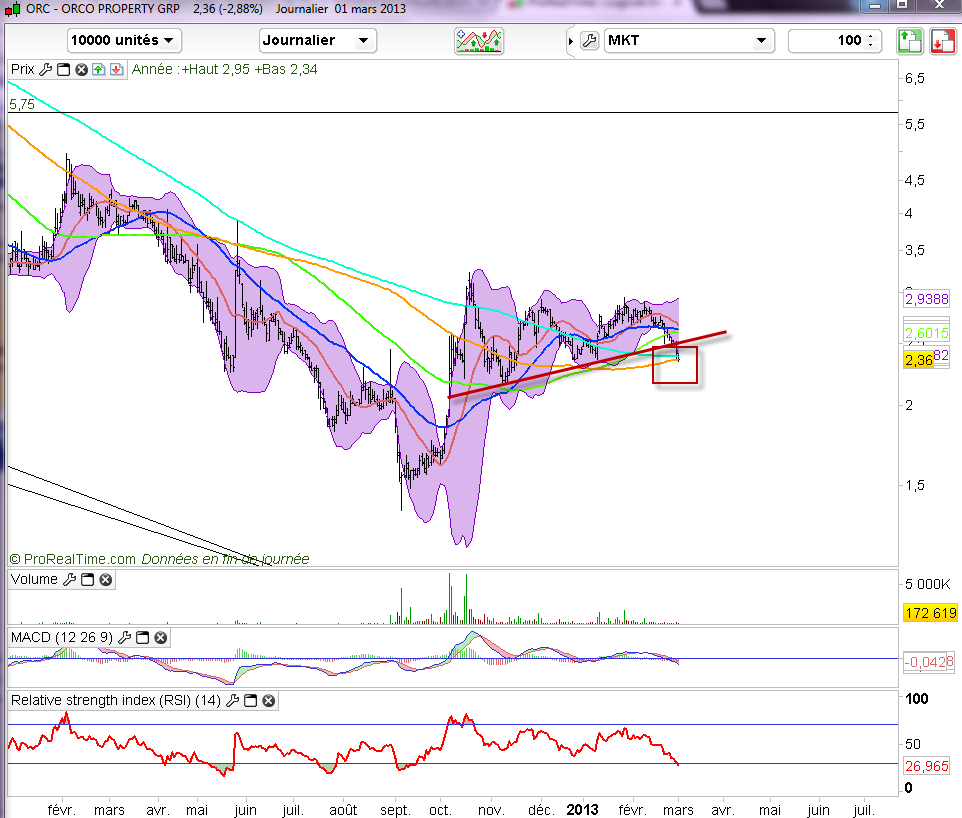The height and width of the screenshot is (818, 962).
Task: Maximize the RSI indicator panel
Action: (x=251, y=701)
